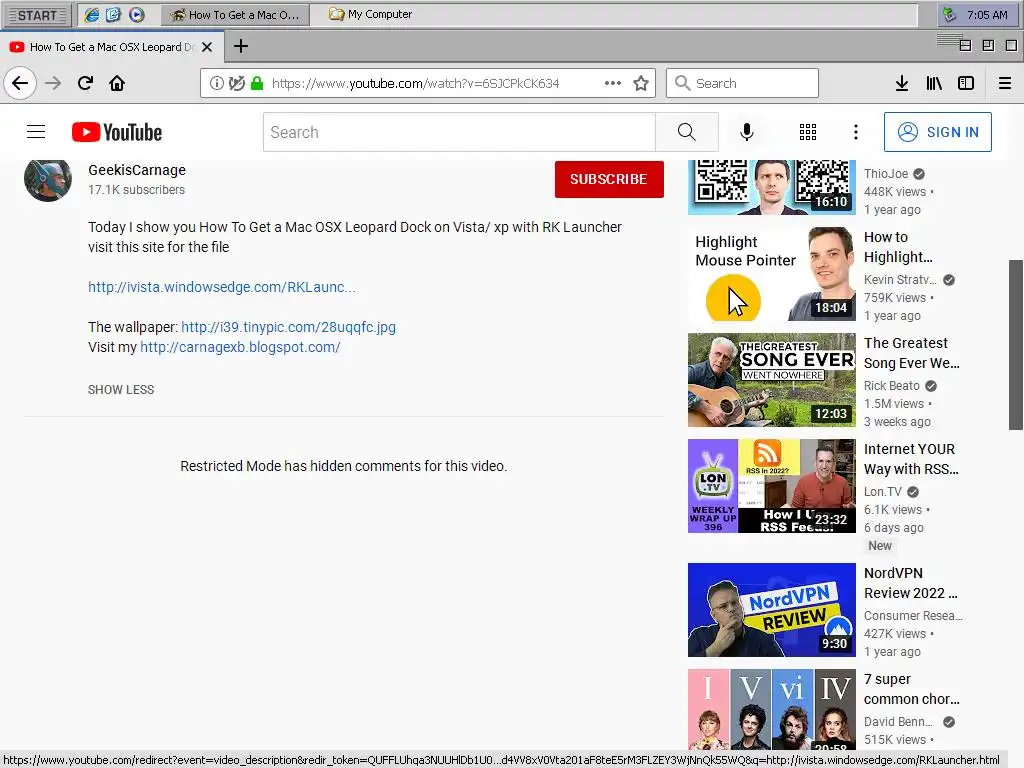Click the browser Forward arrow button
Viewport: 1024px width, 768px height.
pyautogui.click(x=53, y=83)
